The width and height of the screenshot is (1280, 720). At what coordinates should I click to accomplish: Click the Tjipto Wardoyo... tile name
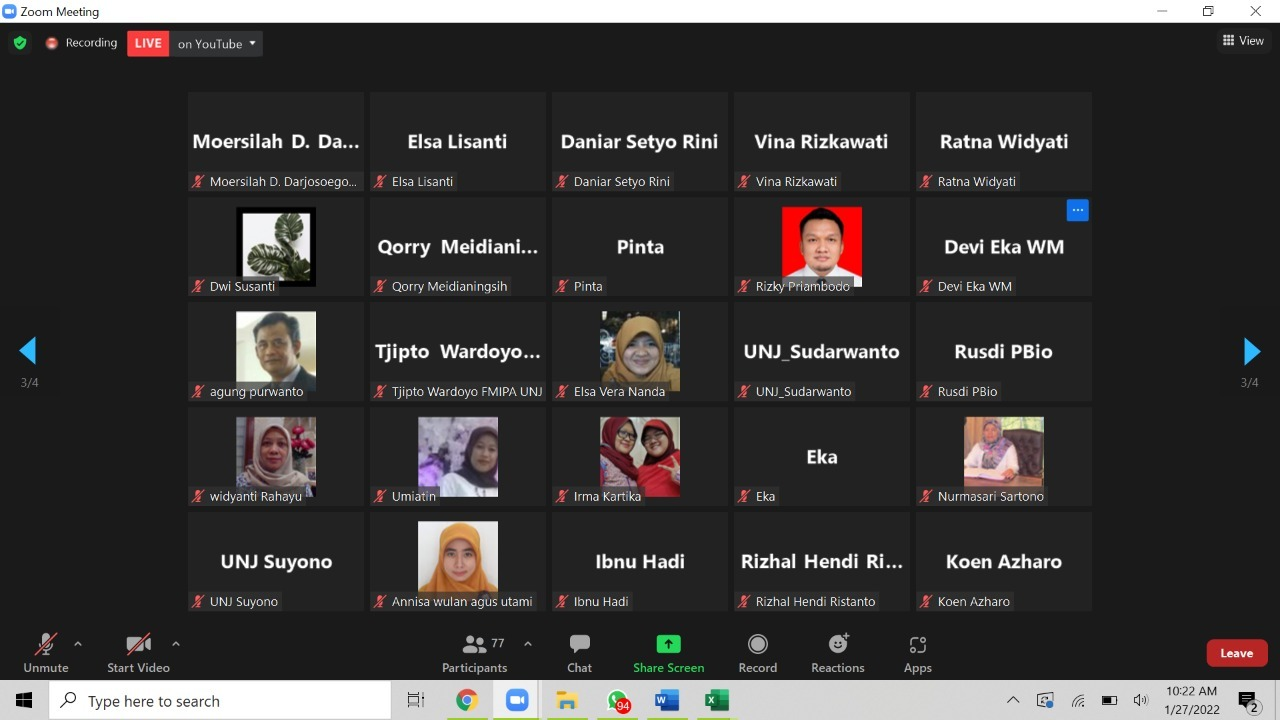(458, 352)
